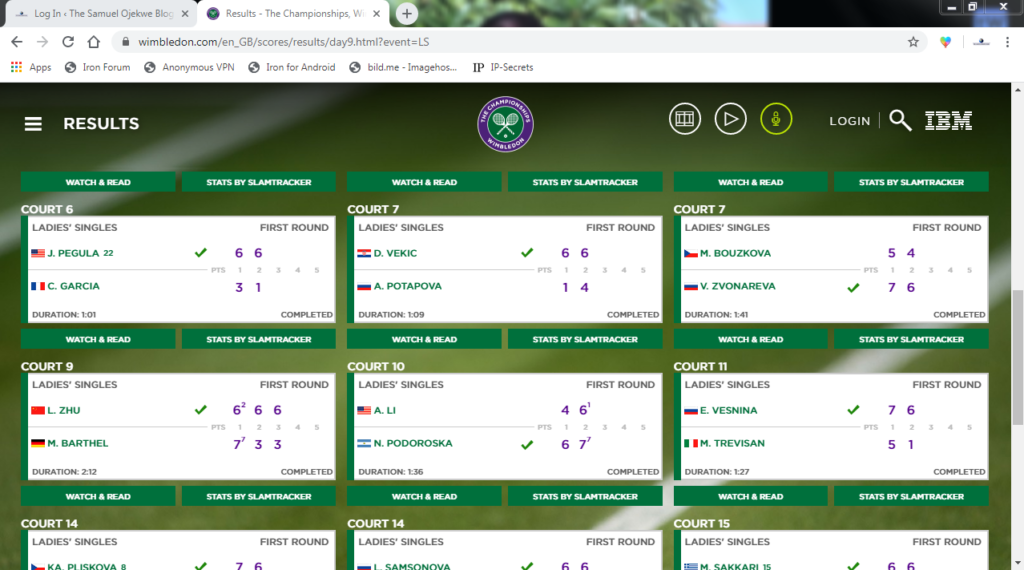The image size is (1024, 570).
Task: Open the scoreboard icon in header
Action: (x=684, y=119)
